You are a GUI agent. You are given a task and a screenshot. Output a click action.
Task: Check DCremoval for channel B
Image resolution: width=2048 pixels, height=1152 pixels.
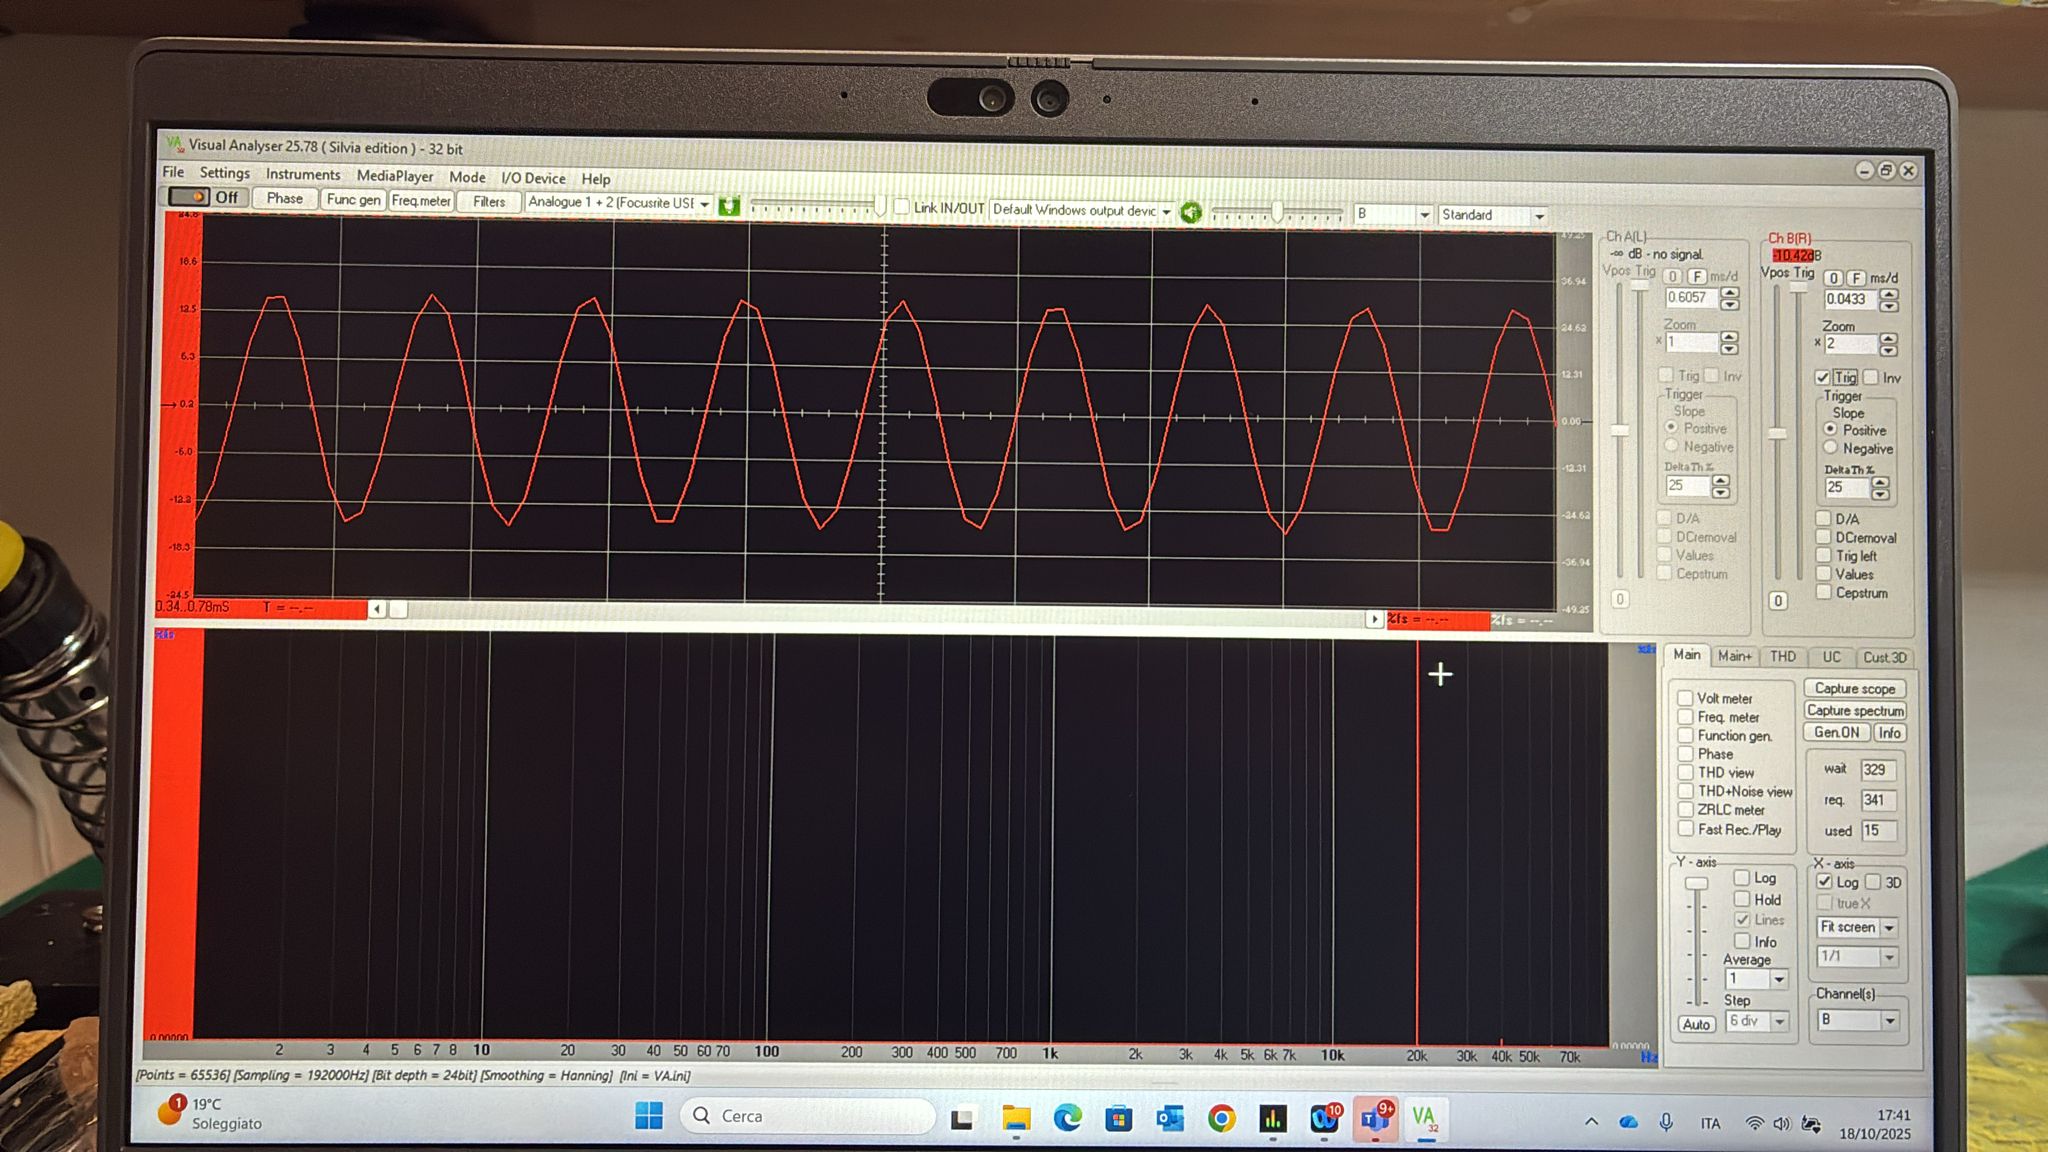click(x=1824, y=537)
